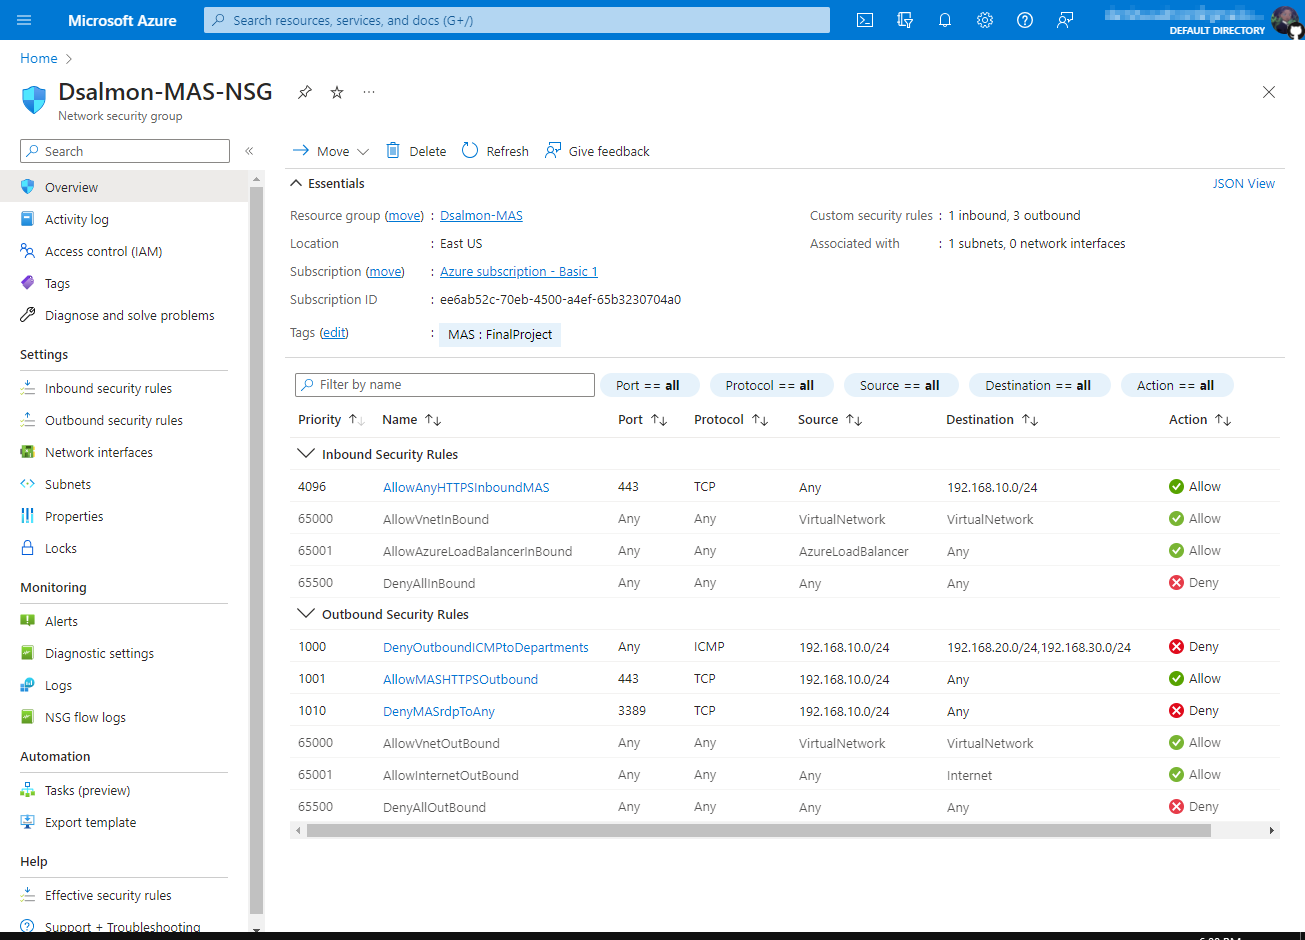Open Dsalmon-MAS resource group link
The width and height of the screenshot is (1305, 940).
[x=481, y=215]
